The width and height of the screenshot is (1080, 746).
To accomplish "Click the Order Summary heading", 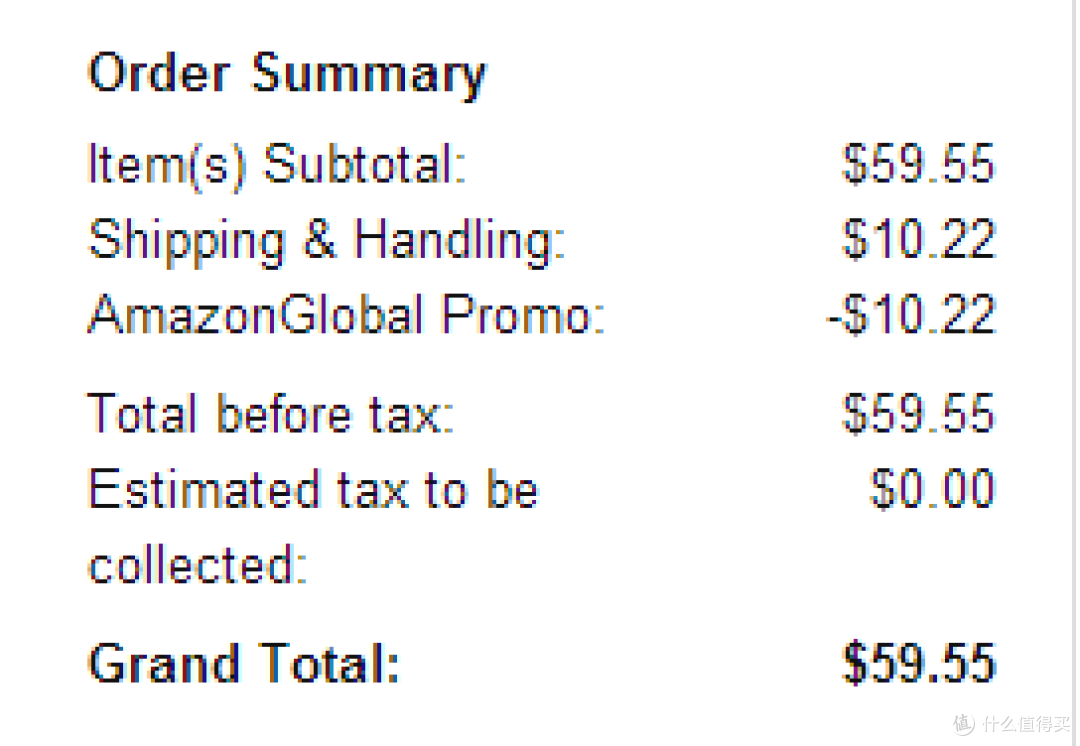I will coord(287,74).
